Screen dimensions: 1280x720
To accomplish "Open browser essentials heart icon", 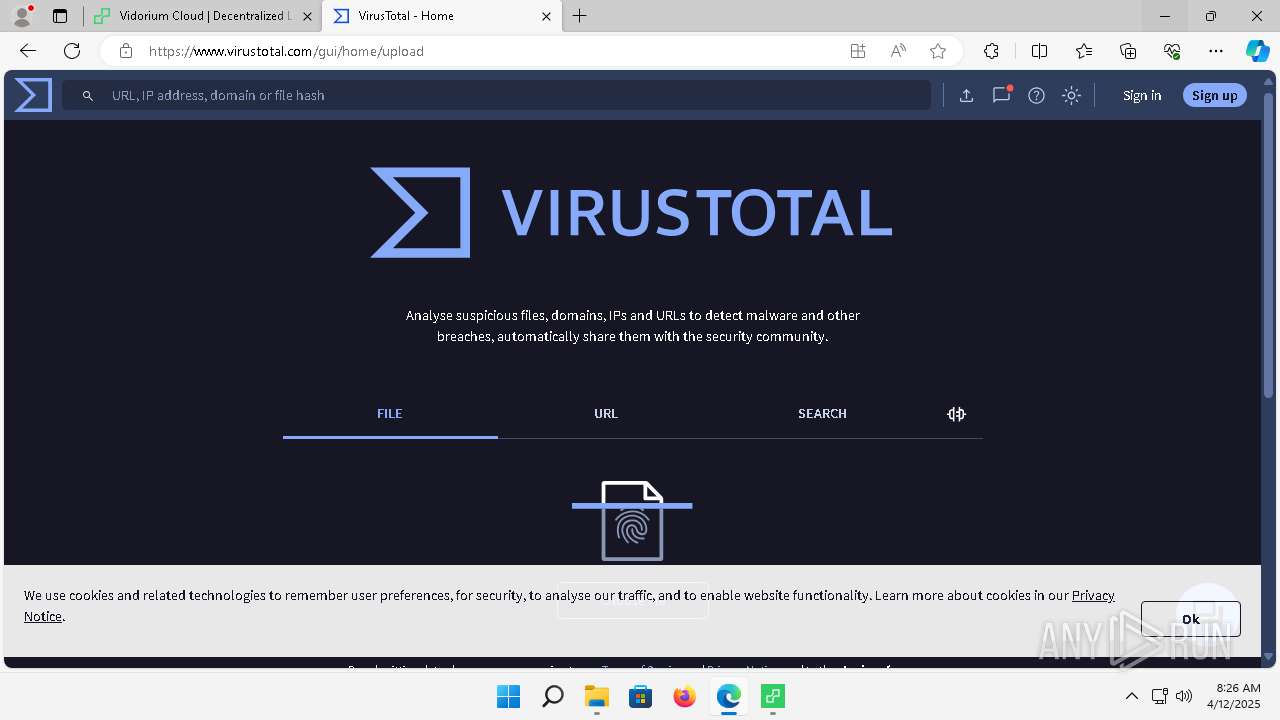I will (x=1172, y=51).
